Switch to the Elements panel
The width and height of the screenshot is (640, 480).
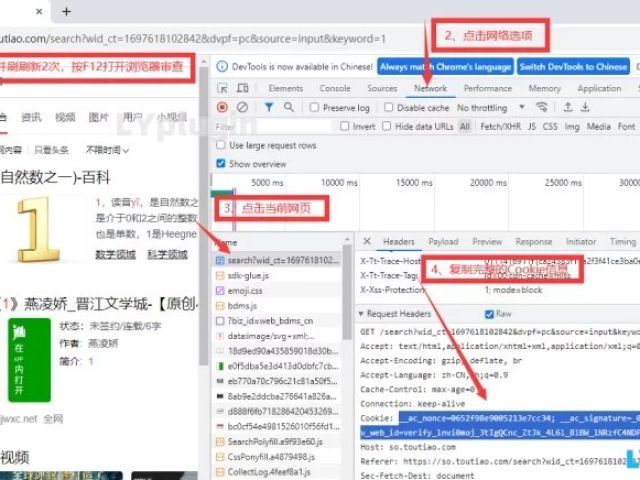tap(286, 88)
